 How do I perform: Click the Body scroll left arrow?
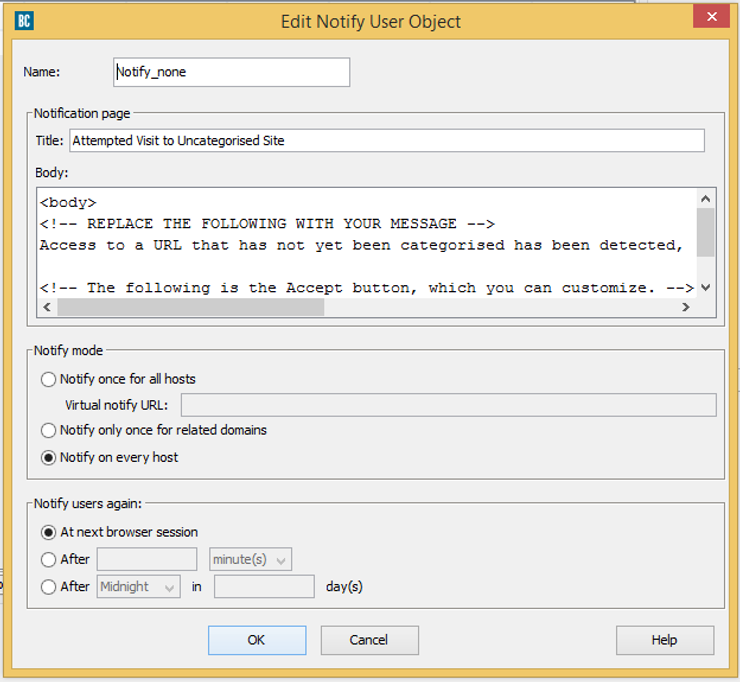pos(47,307)
